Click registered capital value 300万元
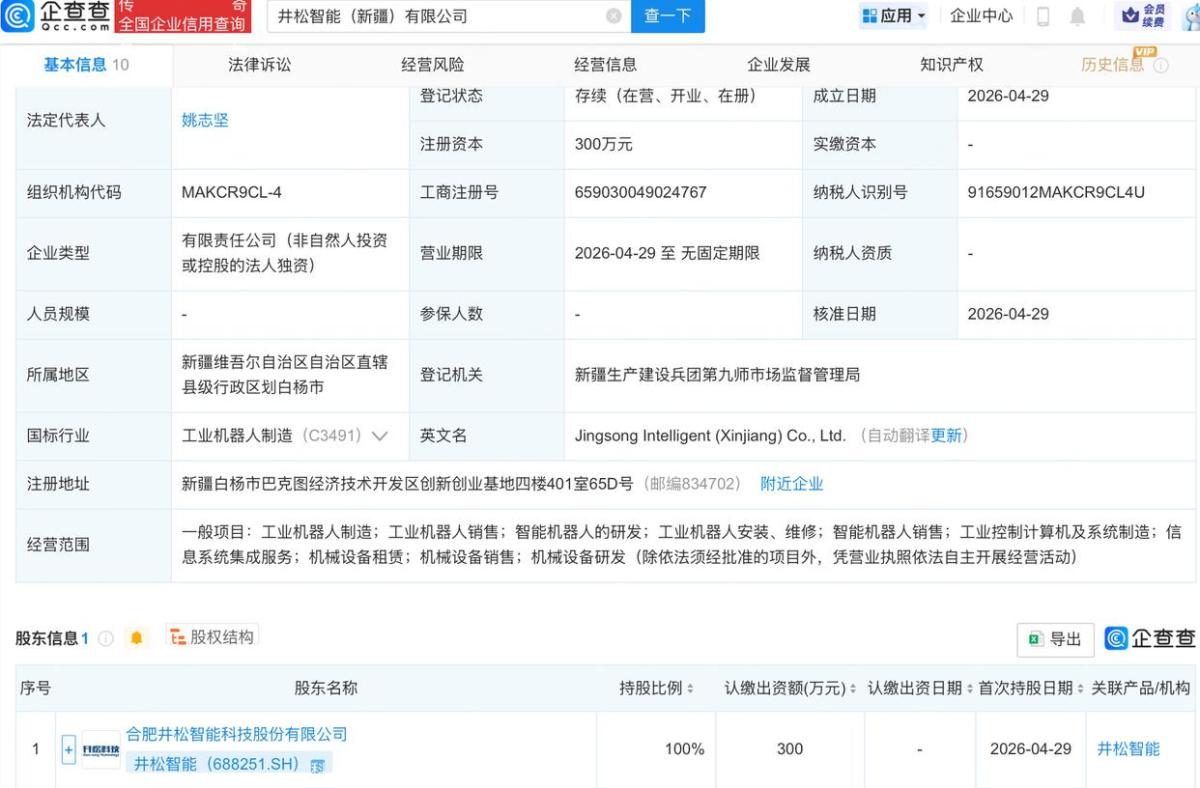Image resolution: width=1200 pixels, height=788 pixels. [x=604, y=144]
